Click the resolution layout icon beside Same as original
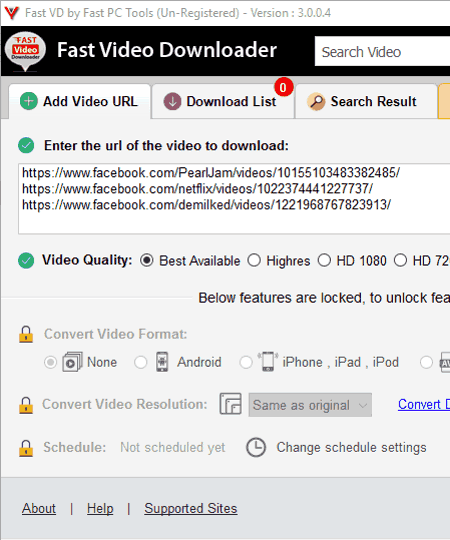The width and height of the screenshot is (450, 540). [x=230, y=404]
